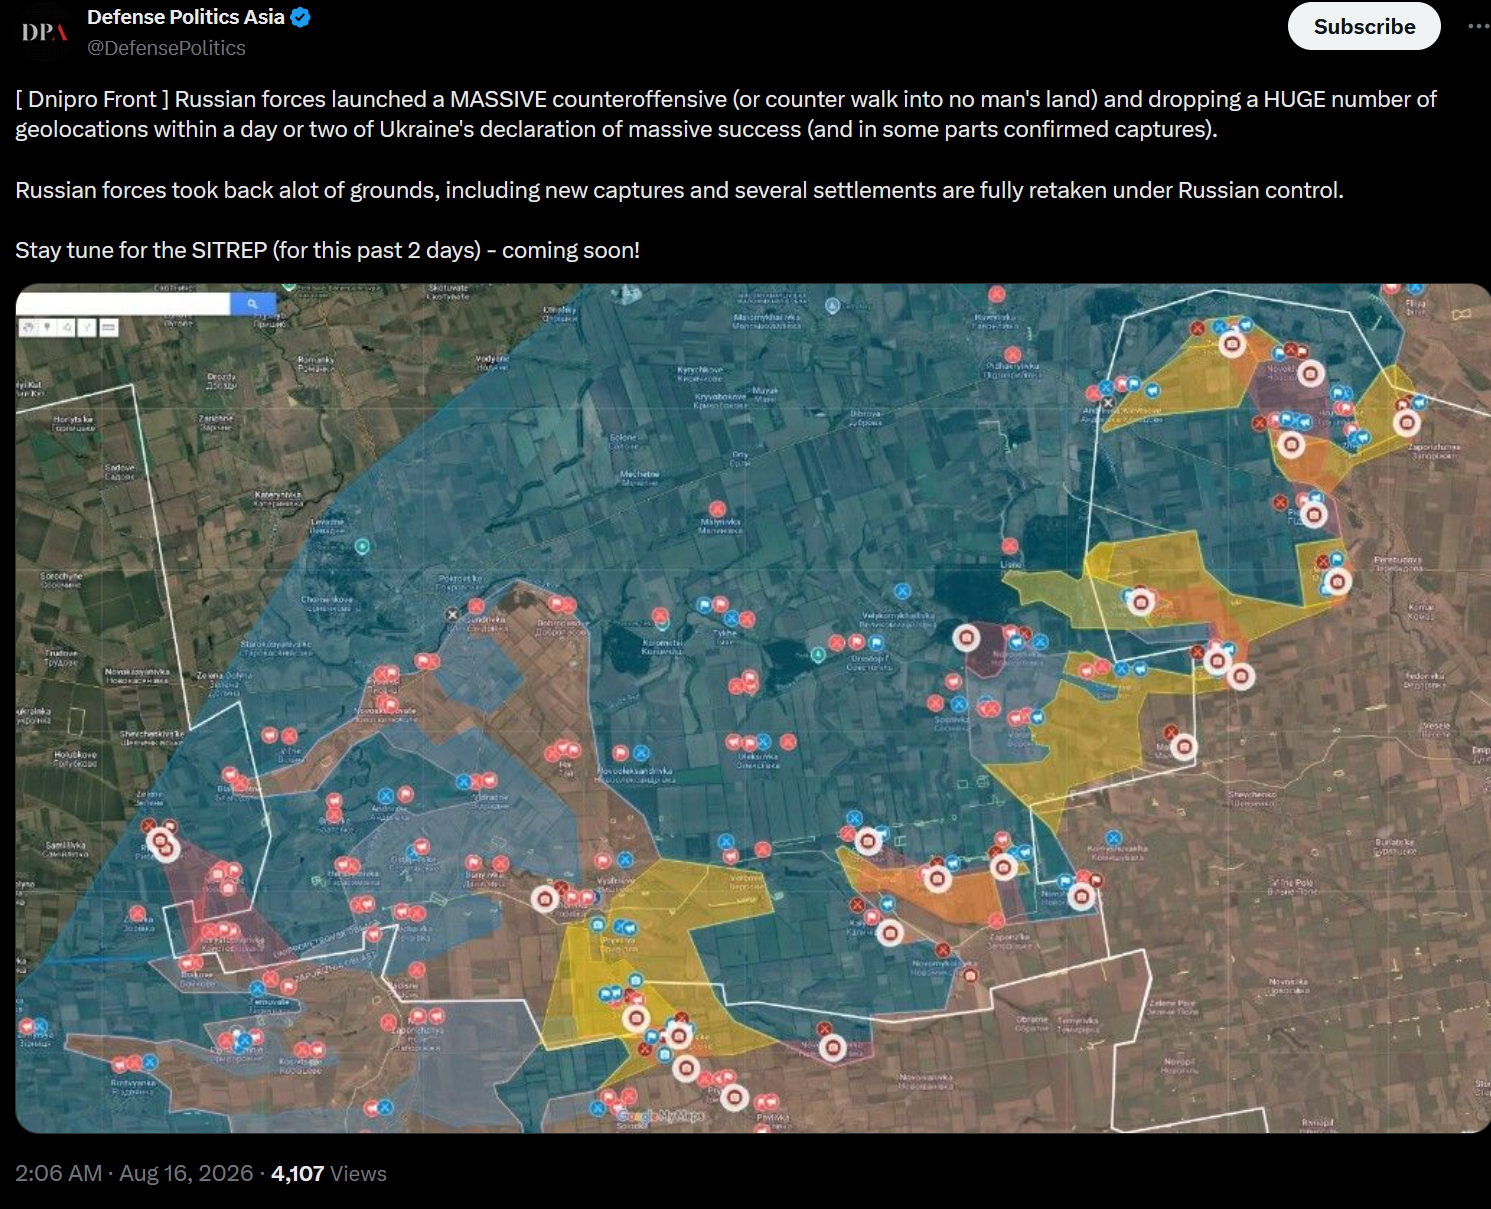Viewport: 1491px width, 1209px height.
Task: Open the DPA profile avatar
Action: pyautogui.click(x=43, y=31)
